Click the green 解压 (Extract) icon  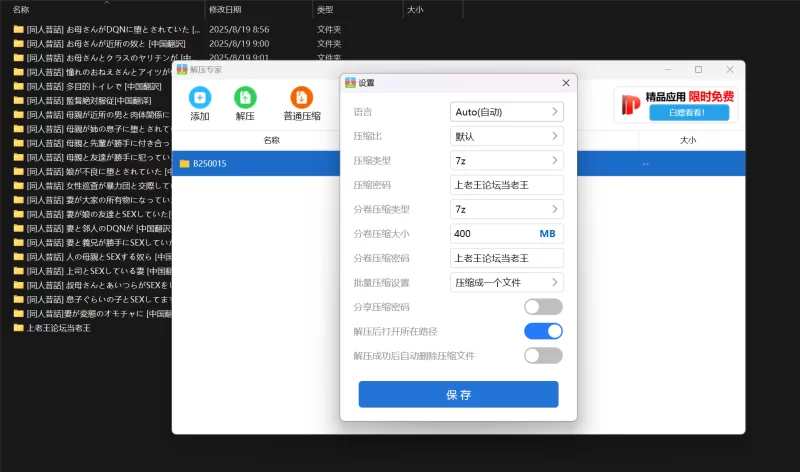coord(245,97)
